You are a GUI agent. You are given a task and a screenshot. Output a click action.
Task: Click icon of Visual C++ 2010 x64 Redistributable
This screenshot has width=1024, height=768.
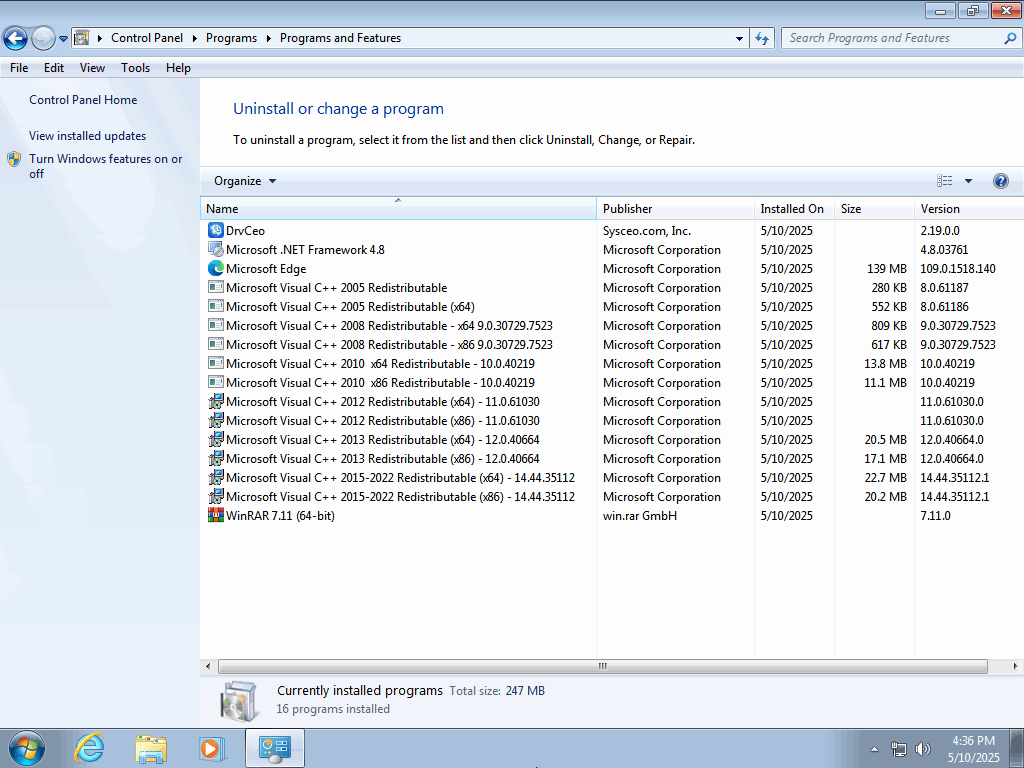216,363
